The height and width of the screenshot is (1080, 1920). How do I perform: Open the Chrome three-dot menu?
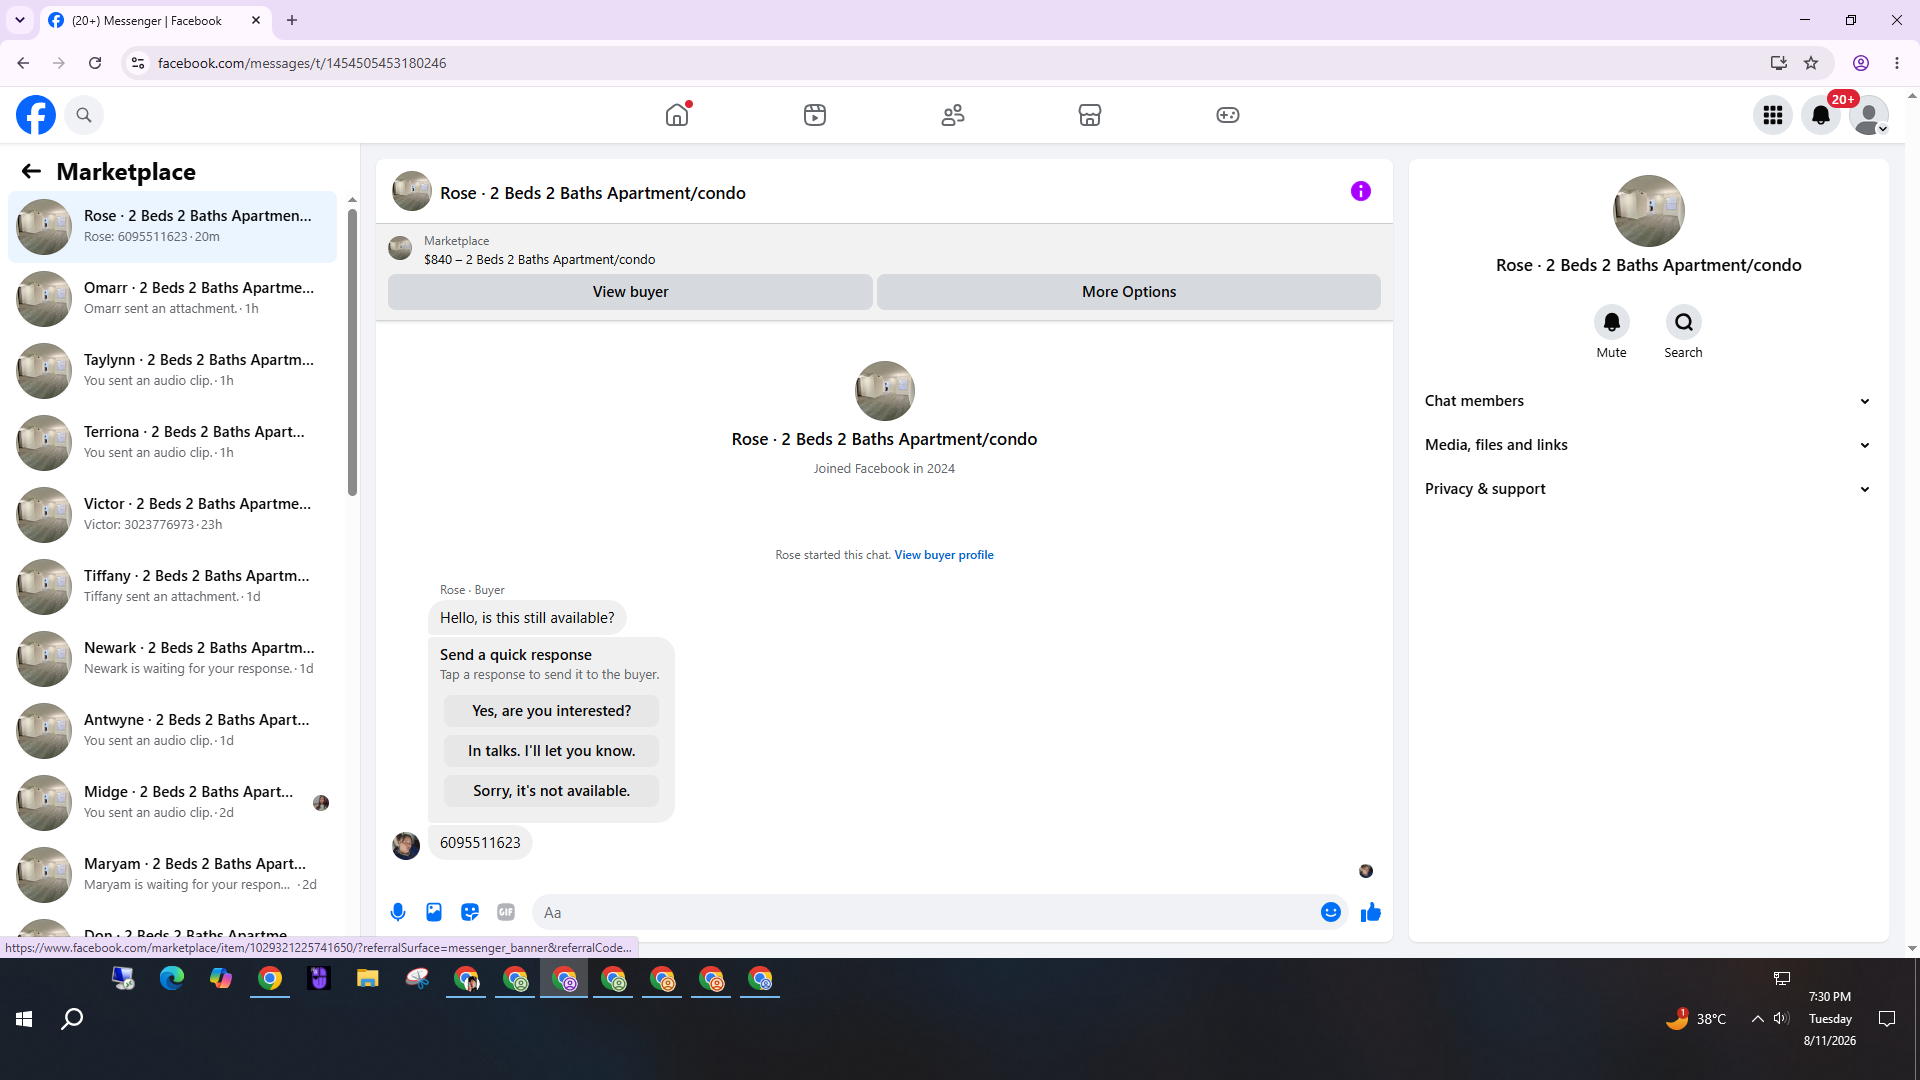click(1897, 63)
